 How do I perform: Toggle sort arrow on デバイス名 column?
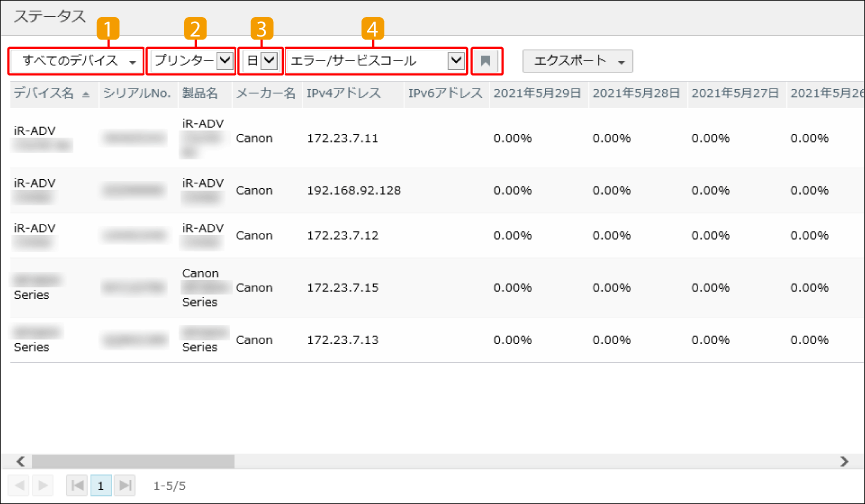(x=85, y=93)
